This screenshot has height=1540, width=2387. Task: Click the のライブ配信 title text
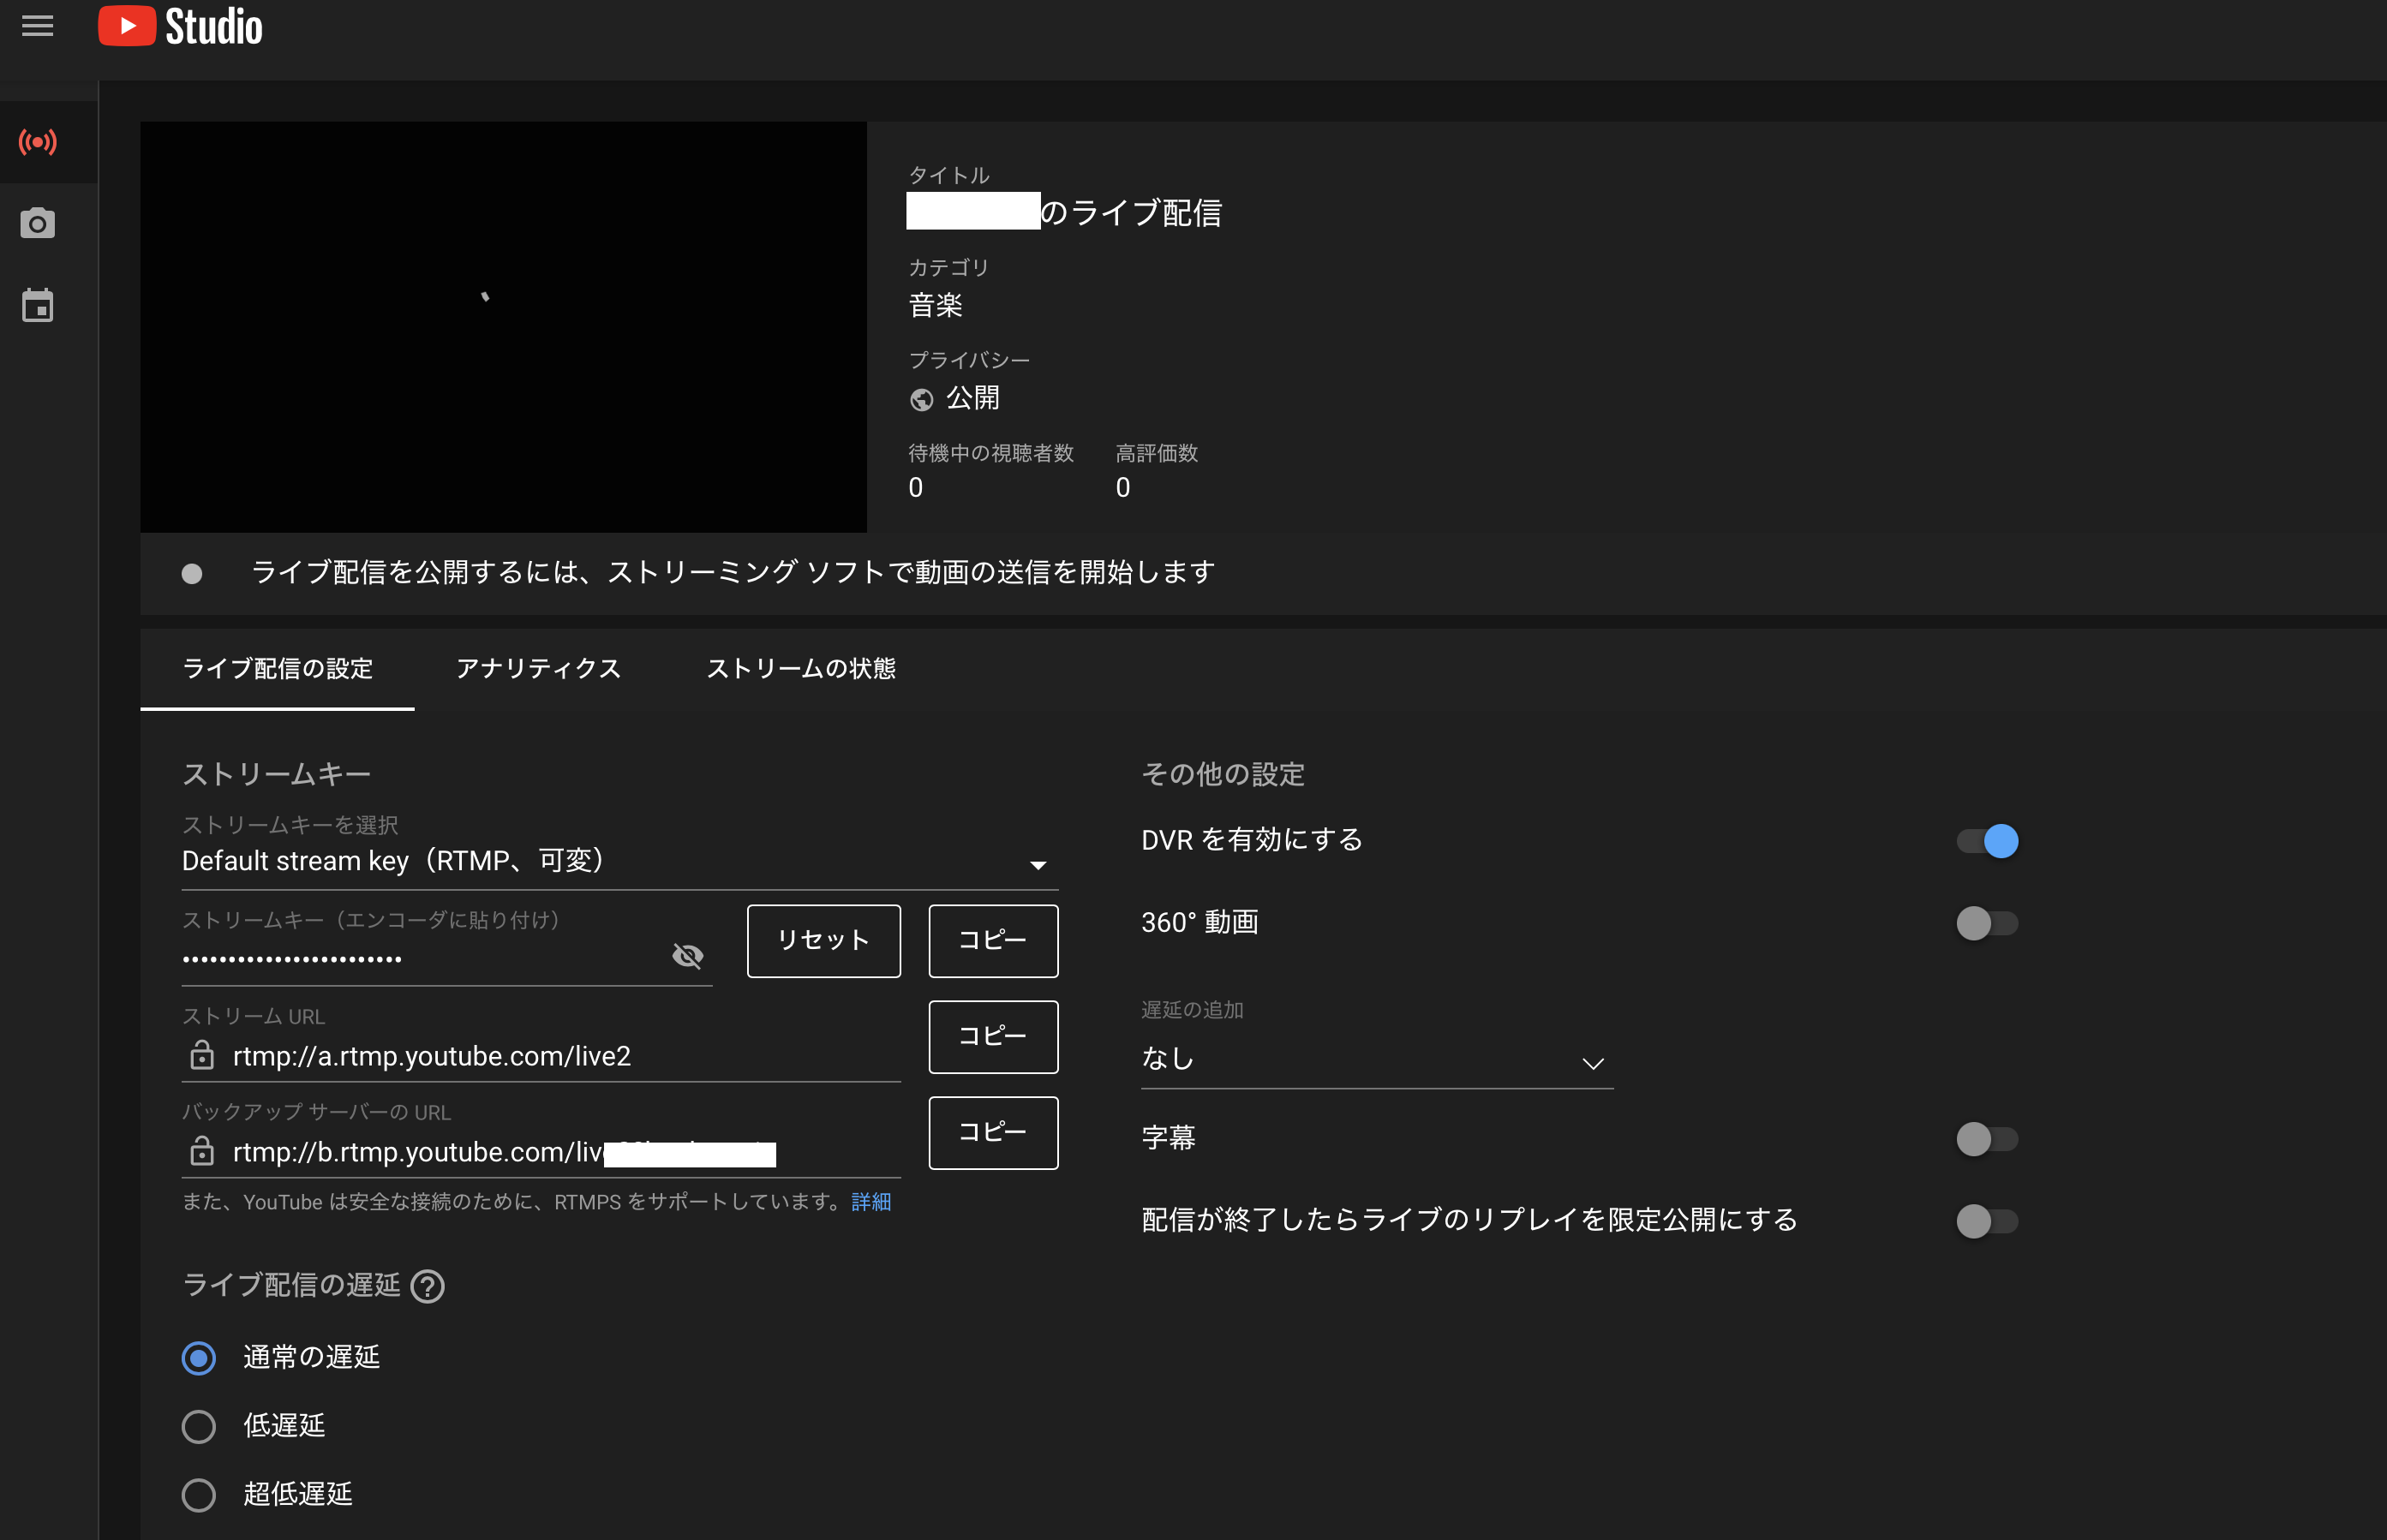click(x=1131, y=213)
